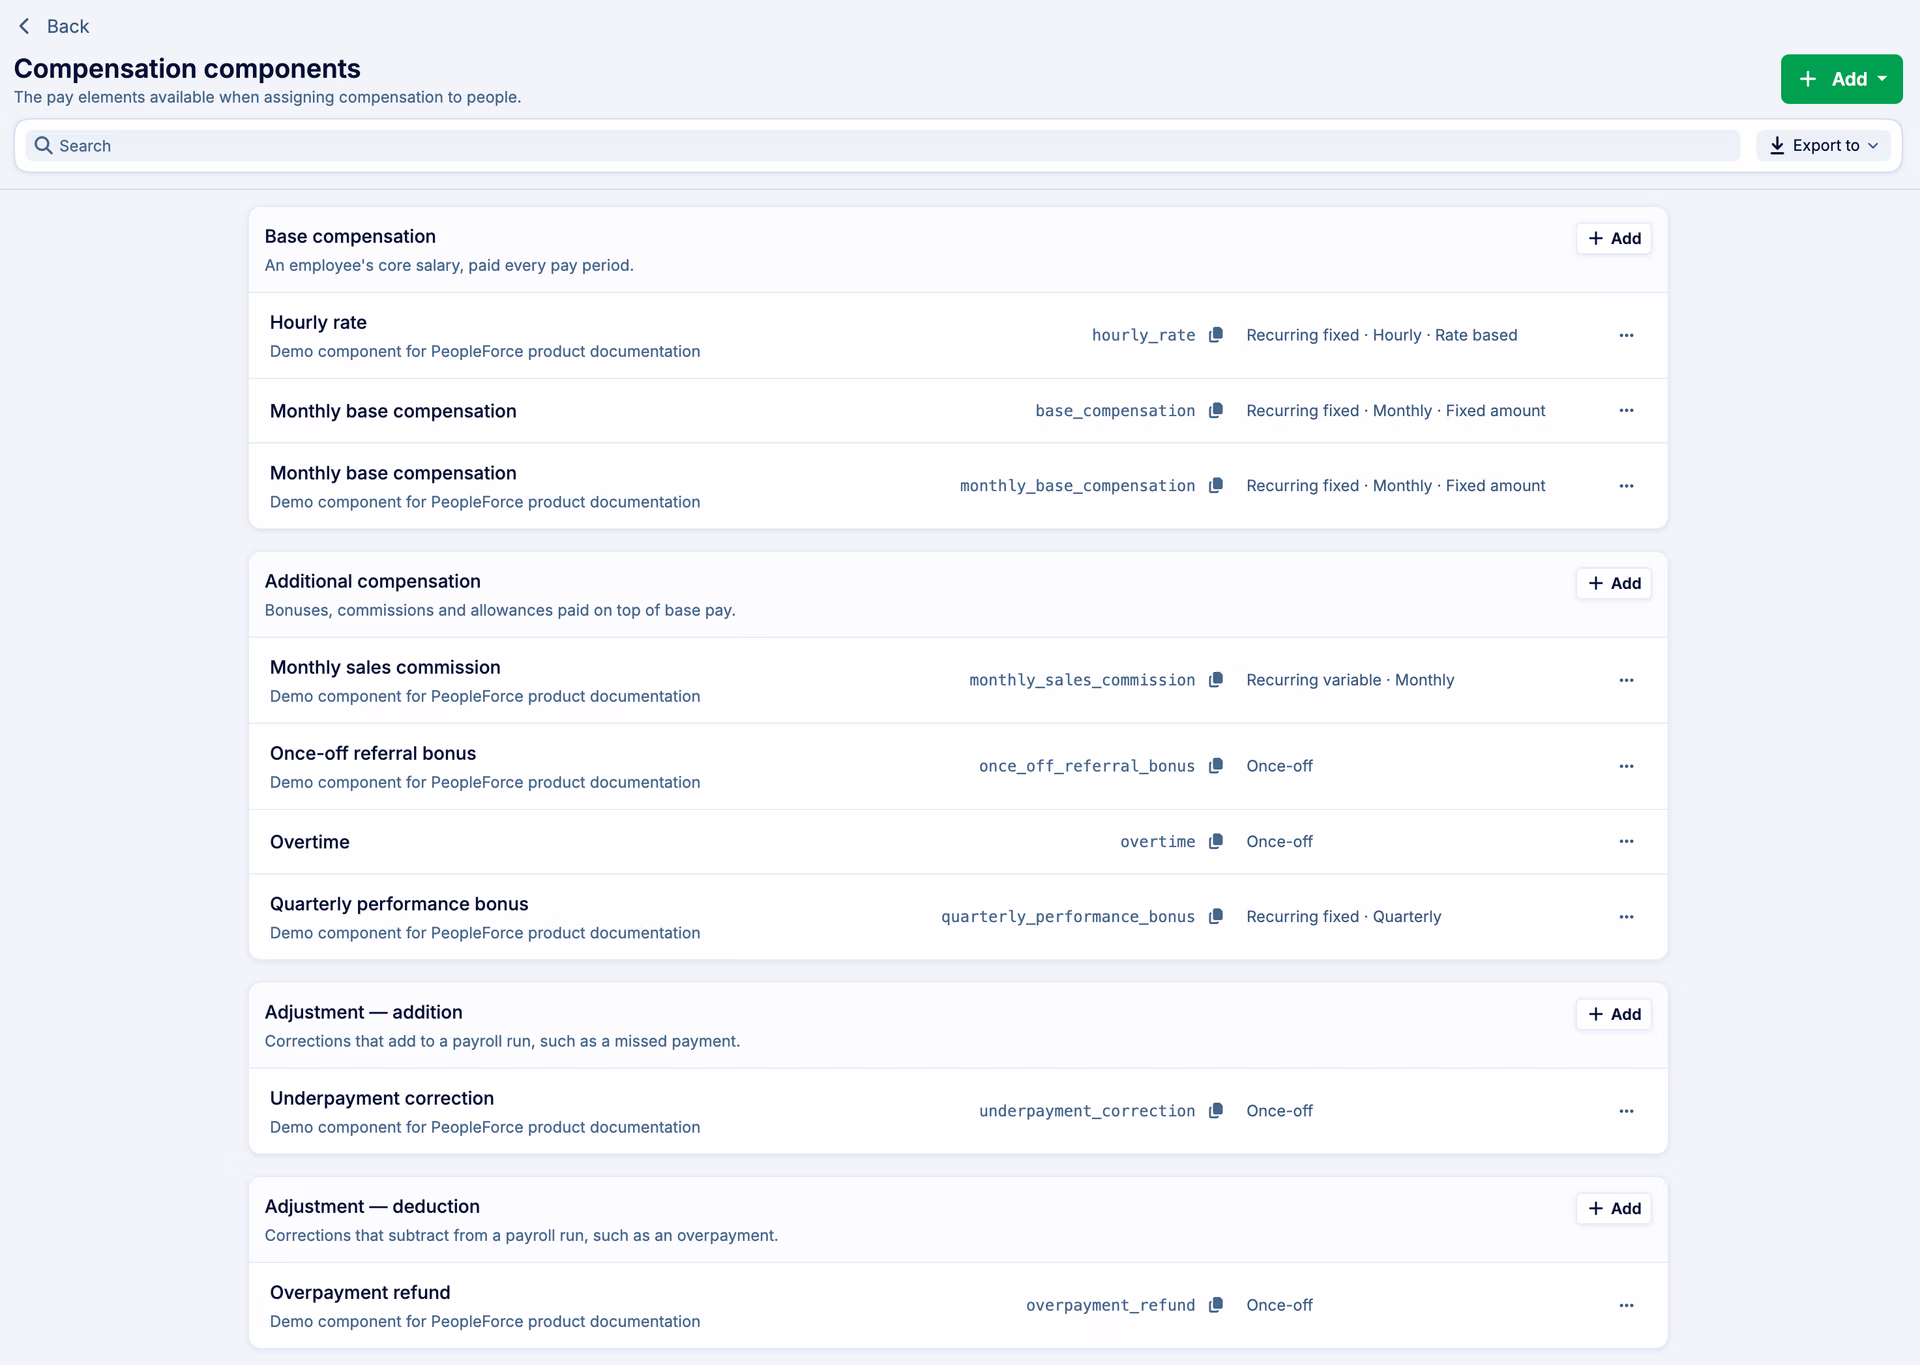
Task: Open more options for Overpayment refund
Action: (x=1626, y=1305)
